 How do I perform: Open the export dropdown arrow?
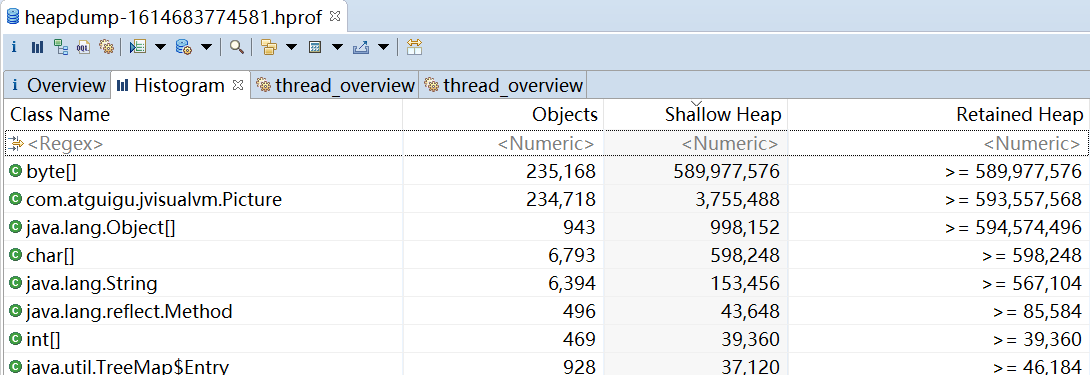pyautogui.click(x=383, y=47)
